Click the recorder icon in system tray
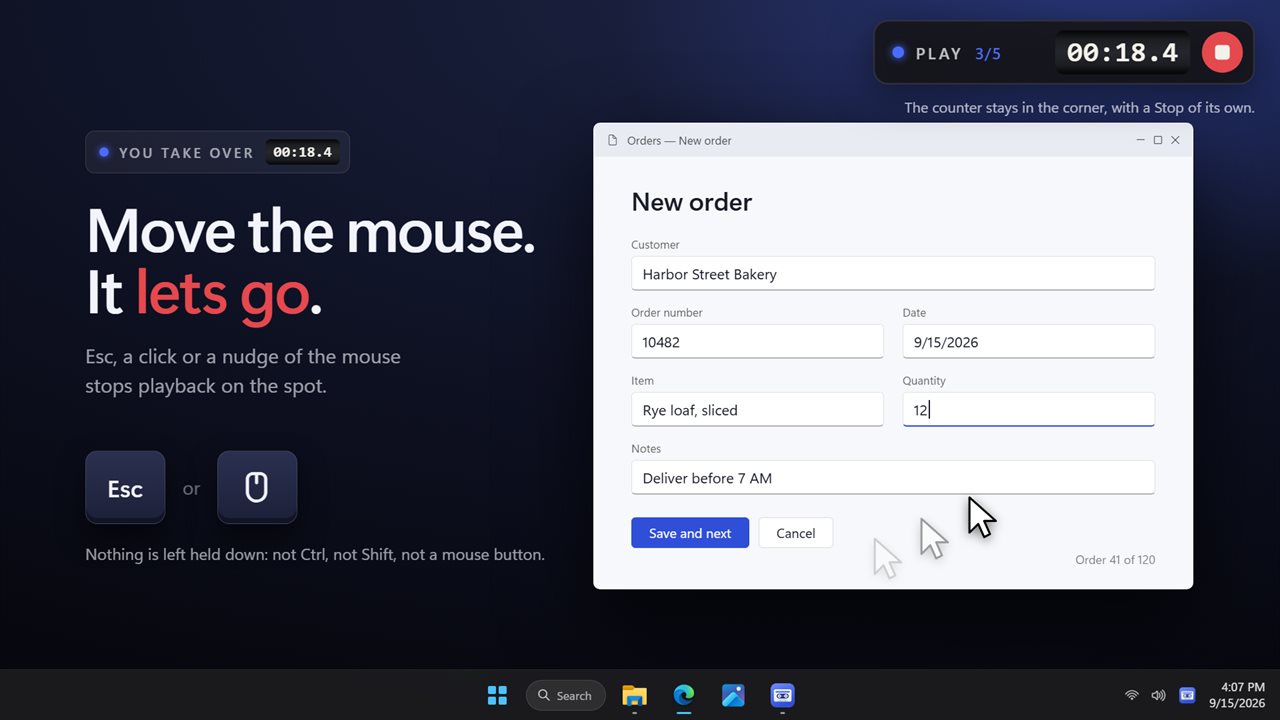Image resolution: width=1280 pixels, height=720 pixels. [1187, 695]
